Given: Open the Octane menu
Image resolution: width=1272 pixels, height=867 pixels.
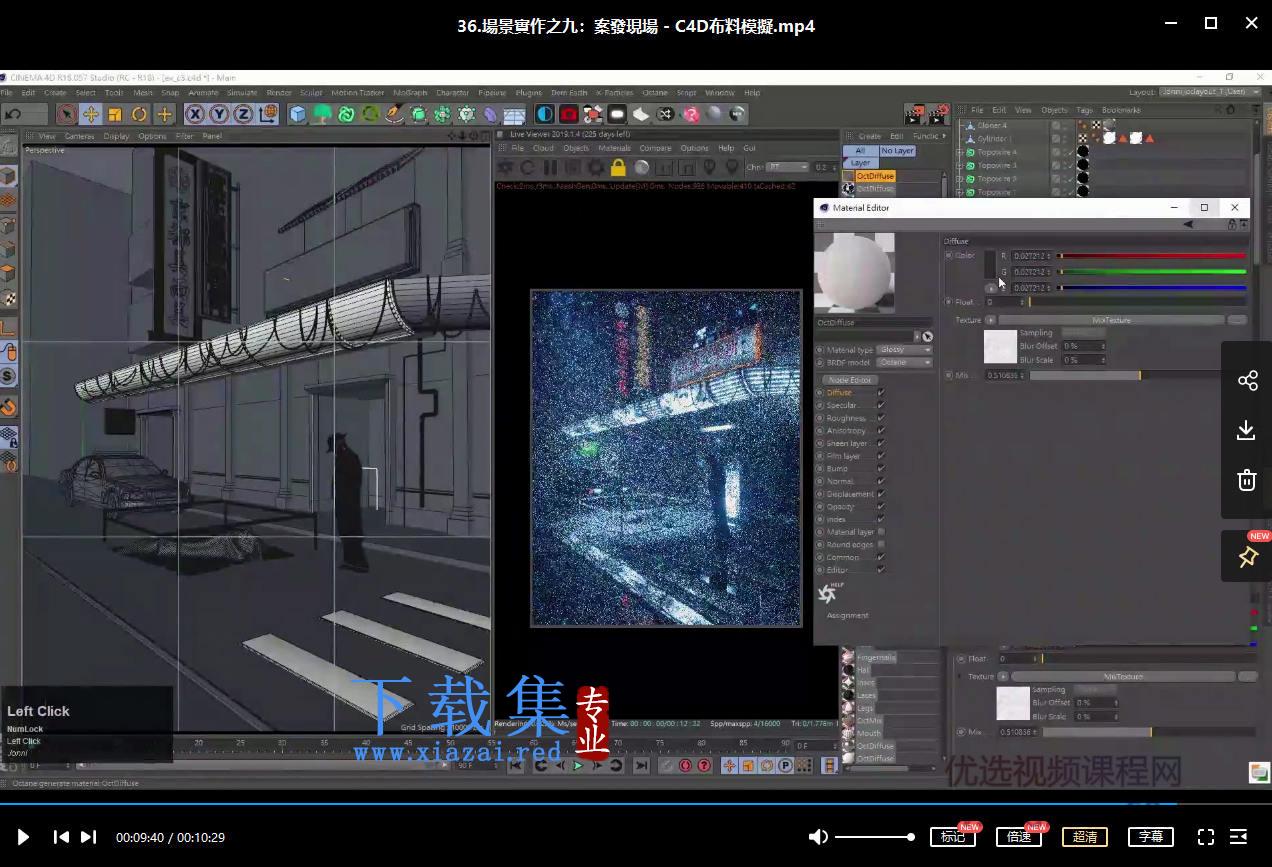Looking at the screenshot, I should pos(655,93).
